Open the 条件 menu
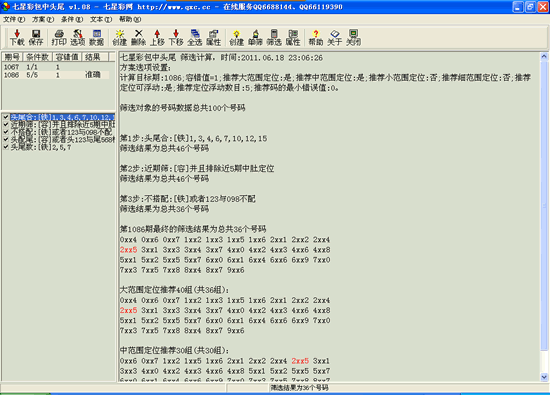This screenshot has height=395, width=550. pos(72,19)
